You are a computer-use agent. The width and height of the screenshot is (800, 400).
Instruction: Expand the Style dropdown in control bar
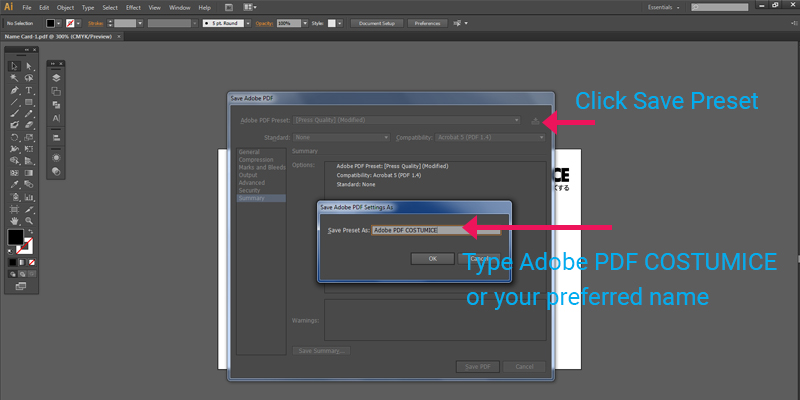[x=340, y=23]
